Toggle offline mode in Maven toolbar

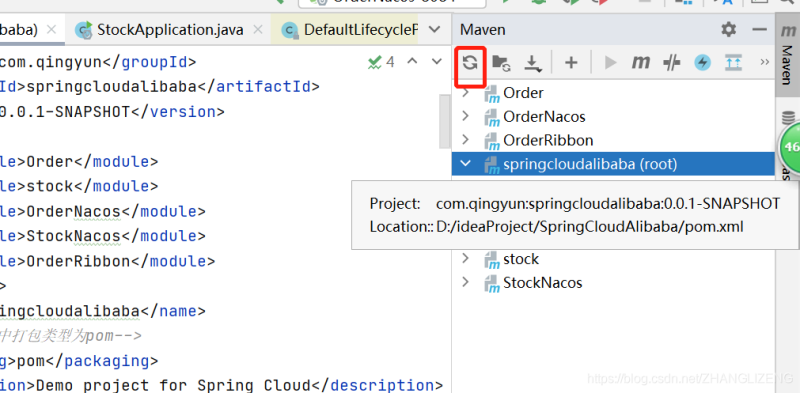(671, 63)
